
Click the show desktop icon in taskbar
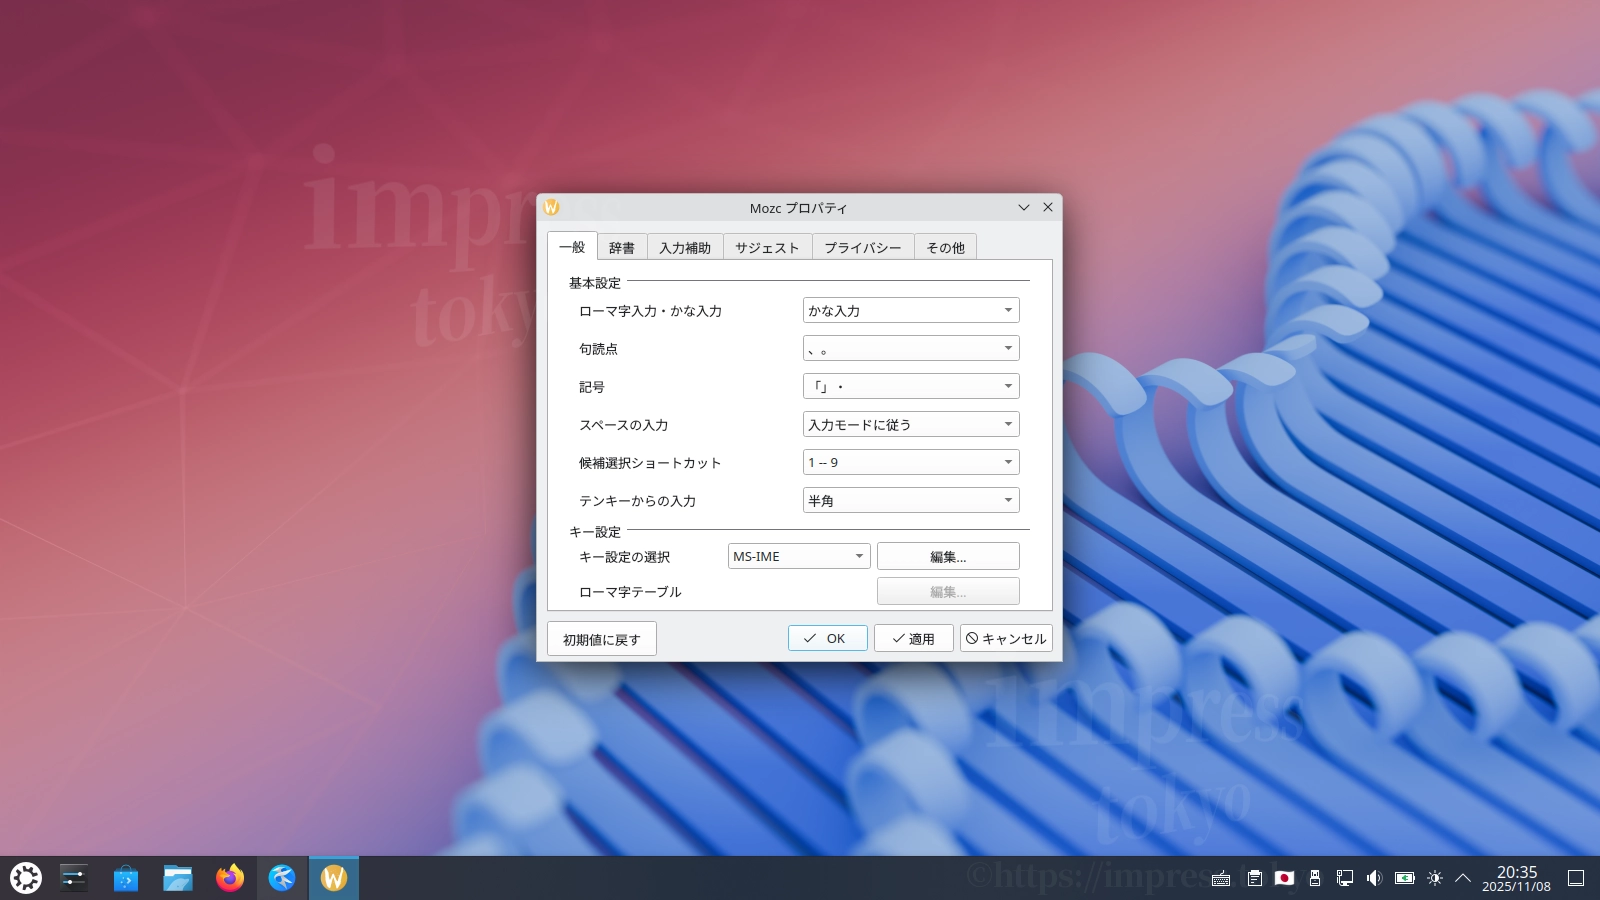tap(1576, 878)
